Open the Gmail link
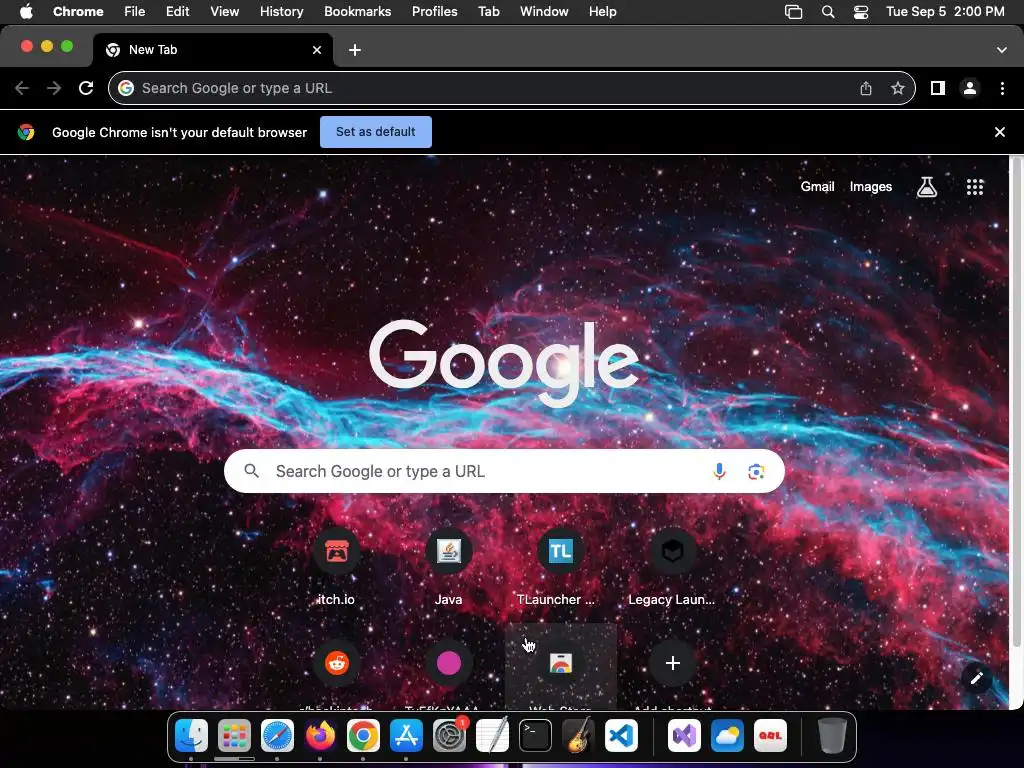Screen dimensions: 1024x768 [818, 187]
